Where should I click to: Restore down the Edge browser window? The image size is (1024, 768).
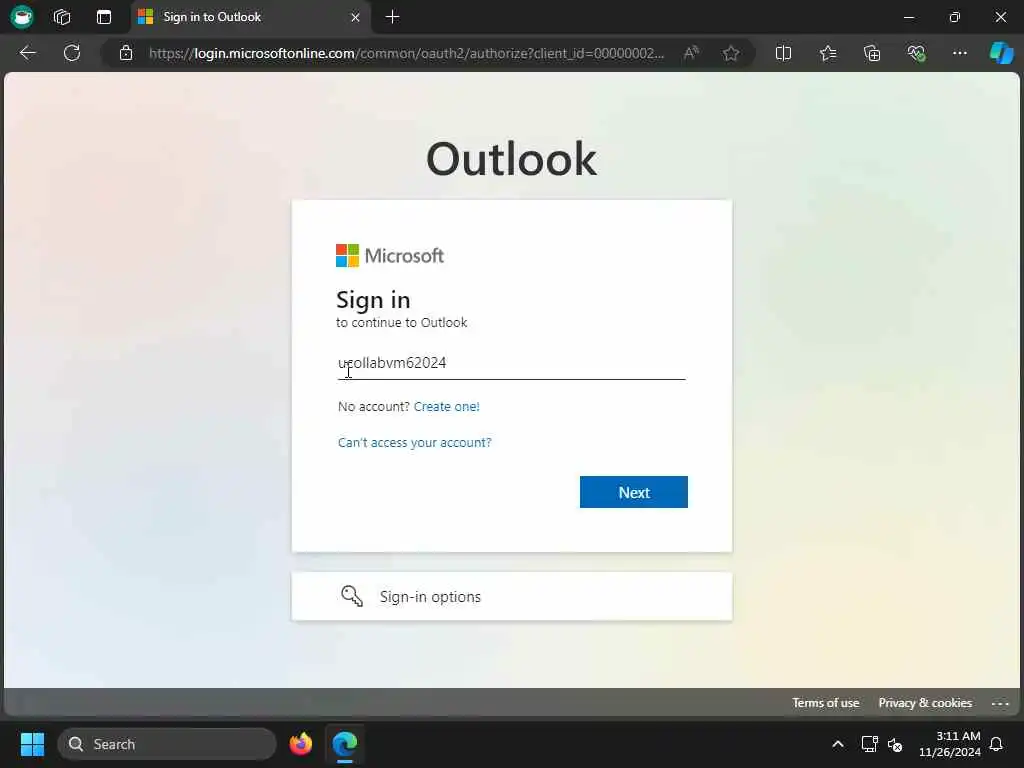(x=955, y=17)
